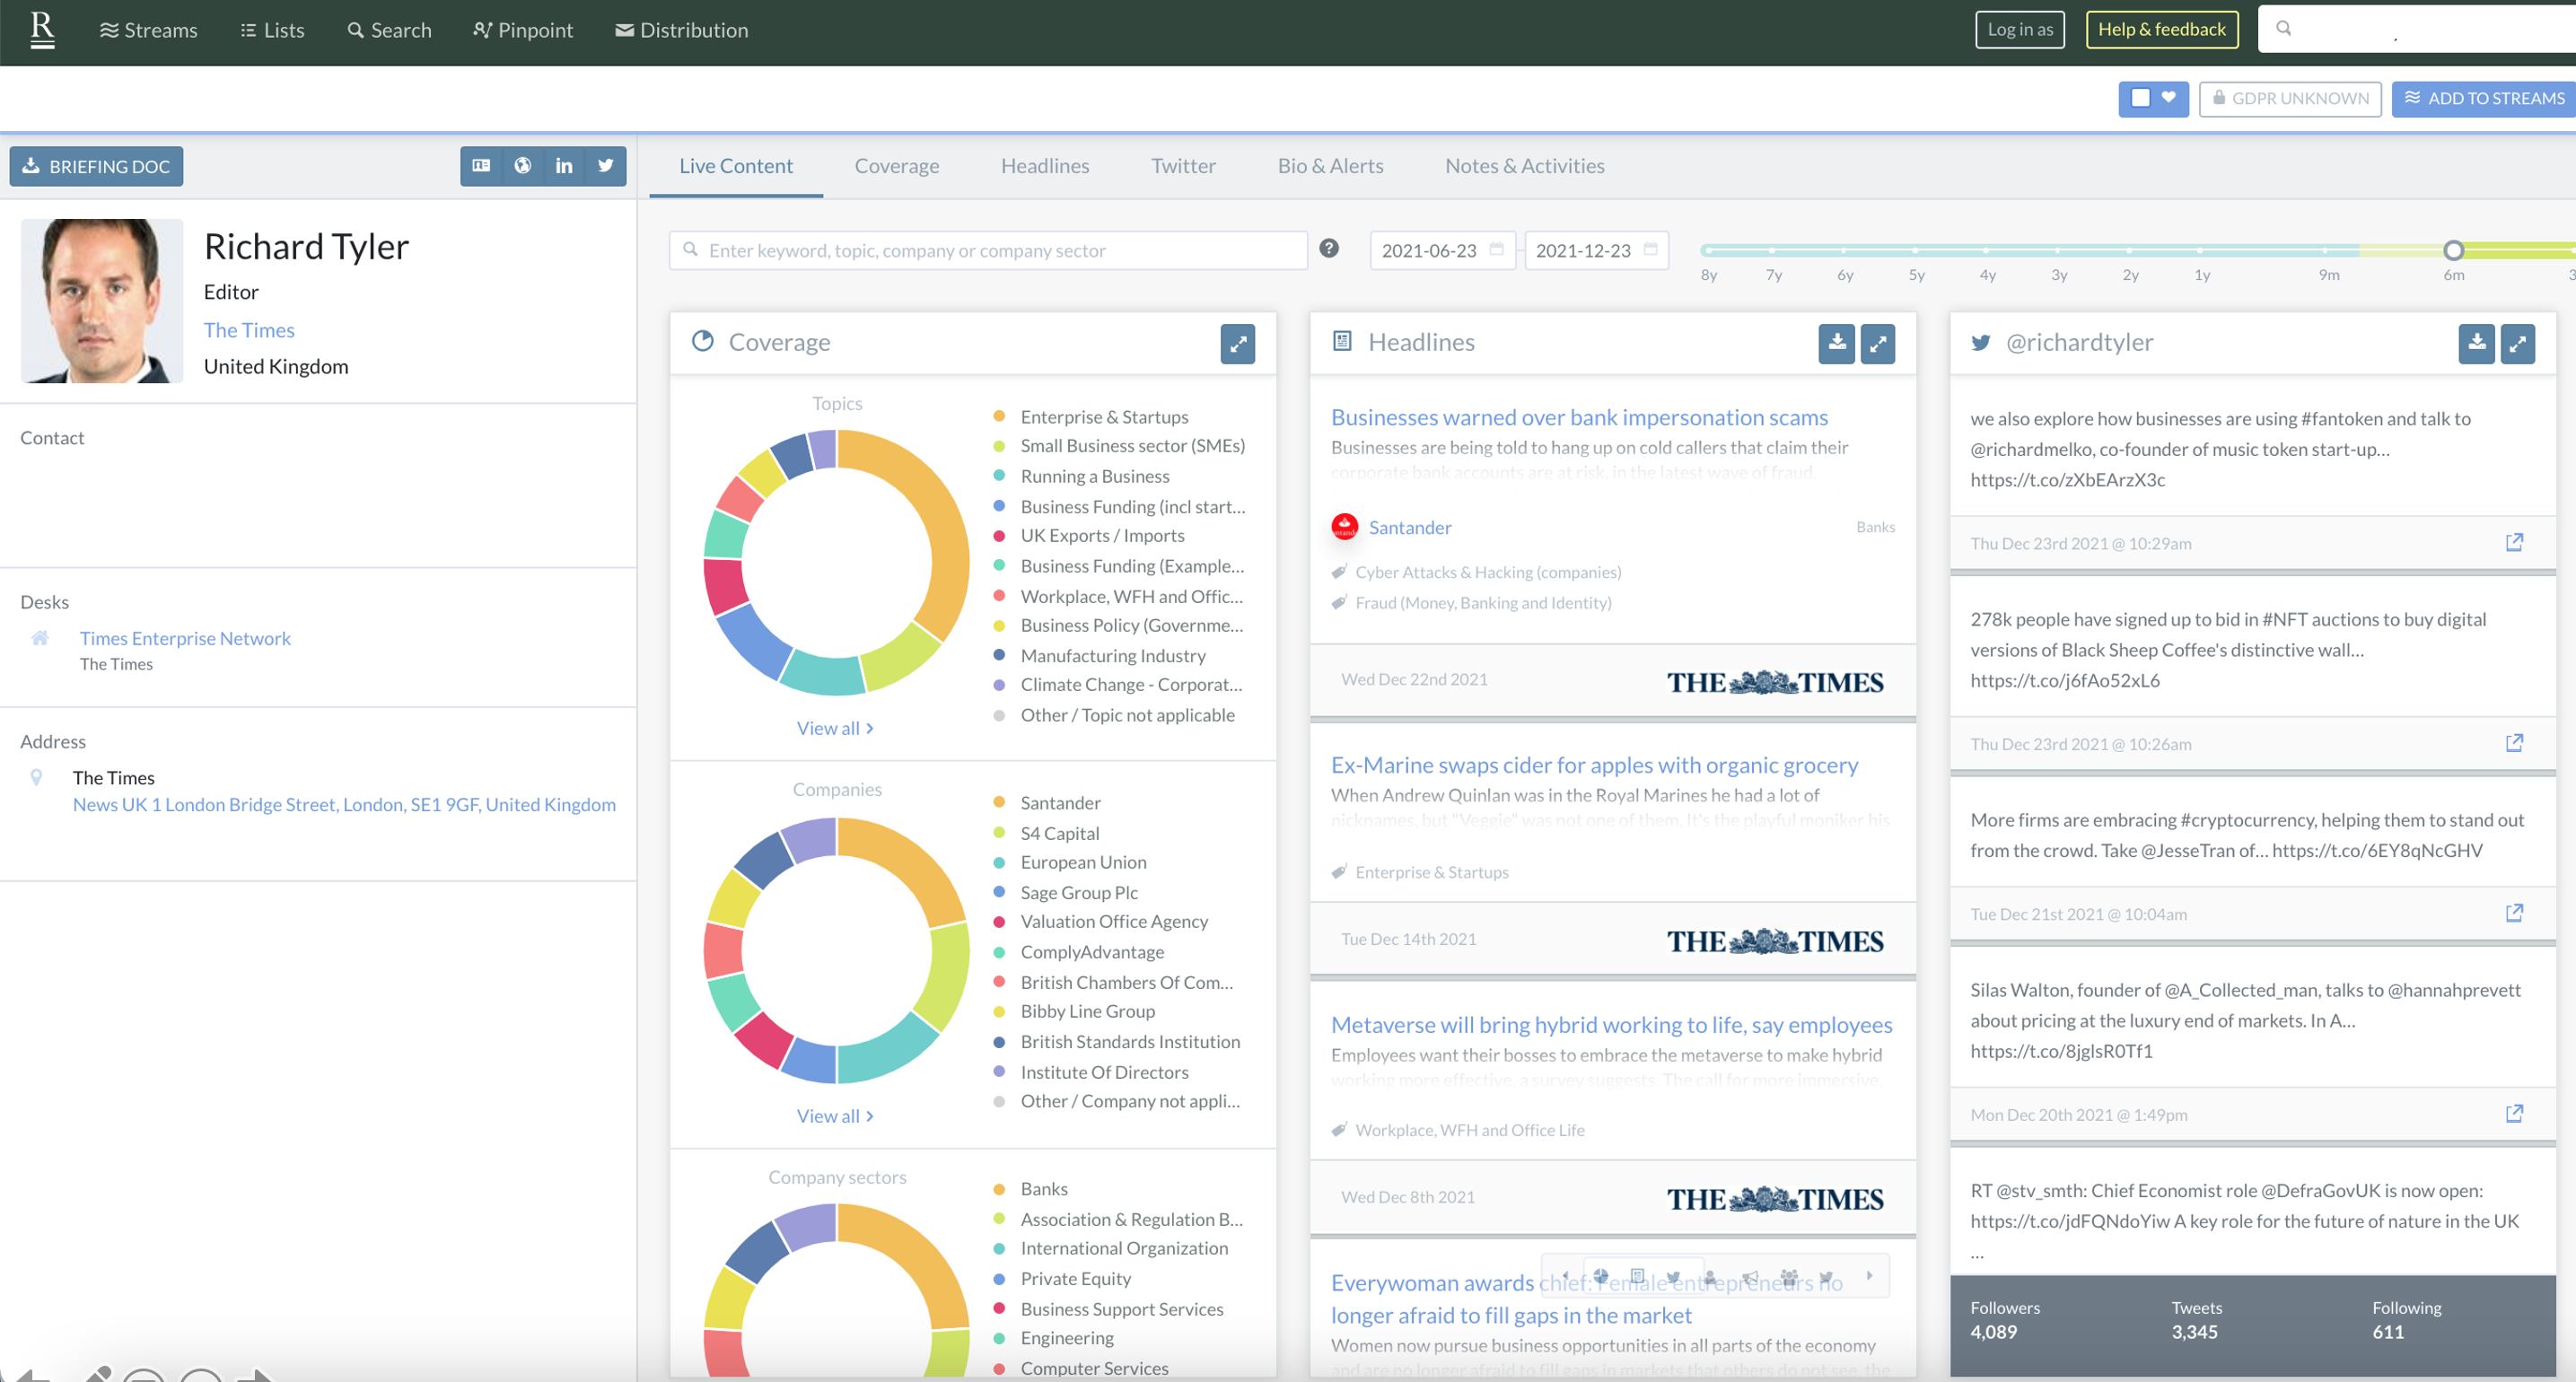This screenshot has width=2576, height=1382.
Task: Expand View all under Topics
Action: pos(836,727)
